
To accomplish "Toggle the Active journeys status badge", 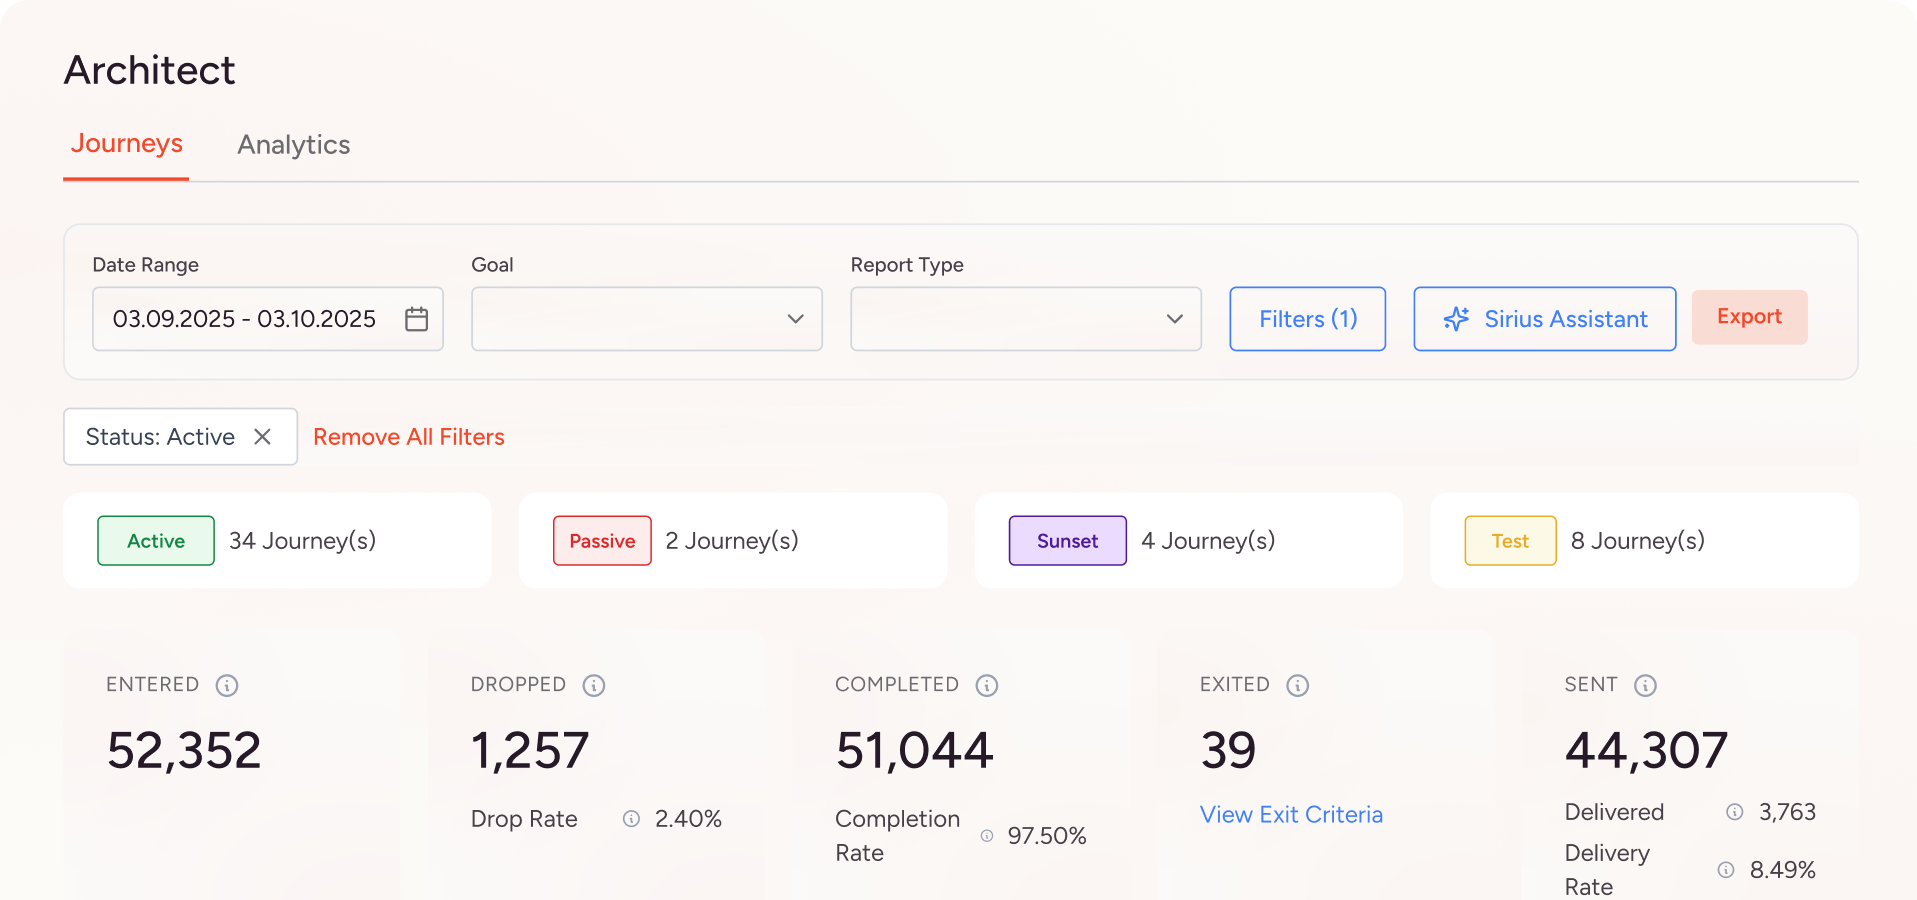I will click(x=156, y=541).
